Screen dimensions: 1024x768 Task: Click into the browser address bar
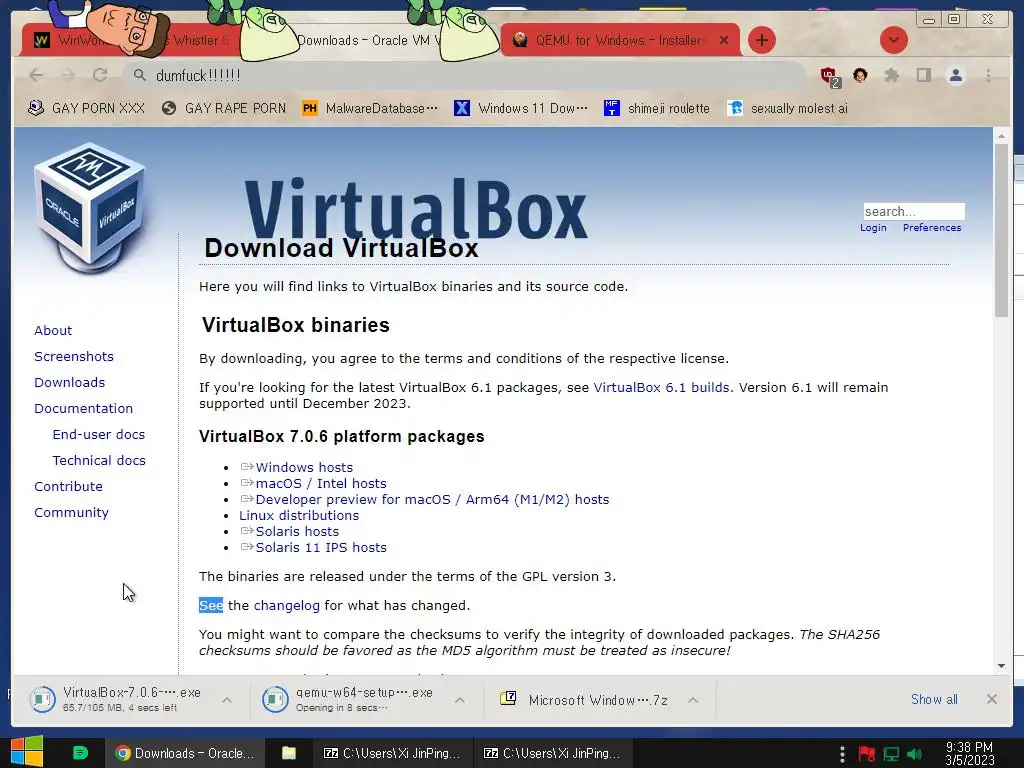pos(464,76)
